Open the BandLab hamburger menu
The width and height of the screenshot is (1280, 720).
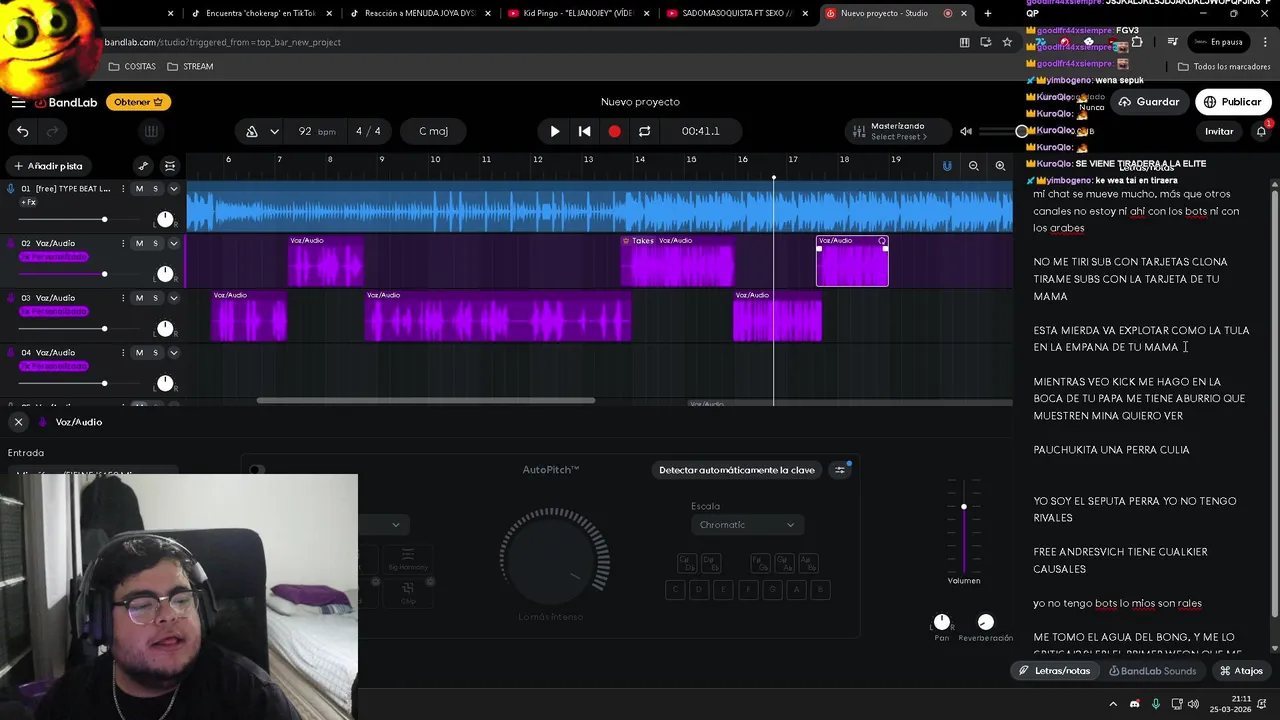pyautogui.click(x=18, y=102)
